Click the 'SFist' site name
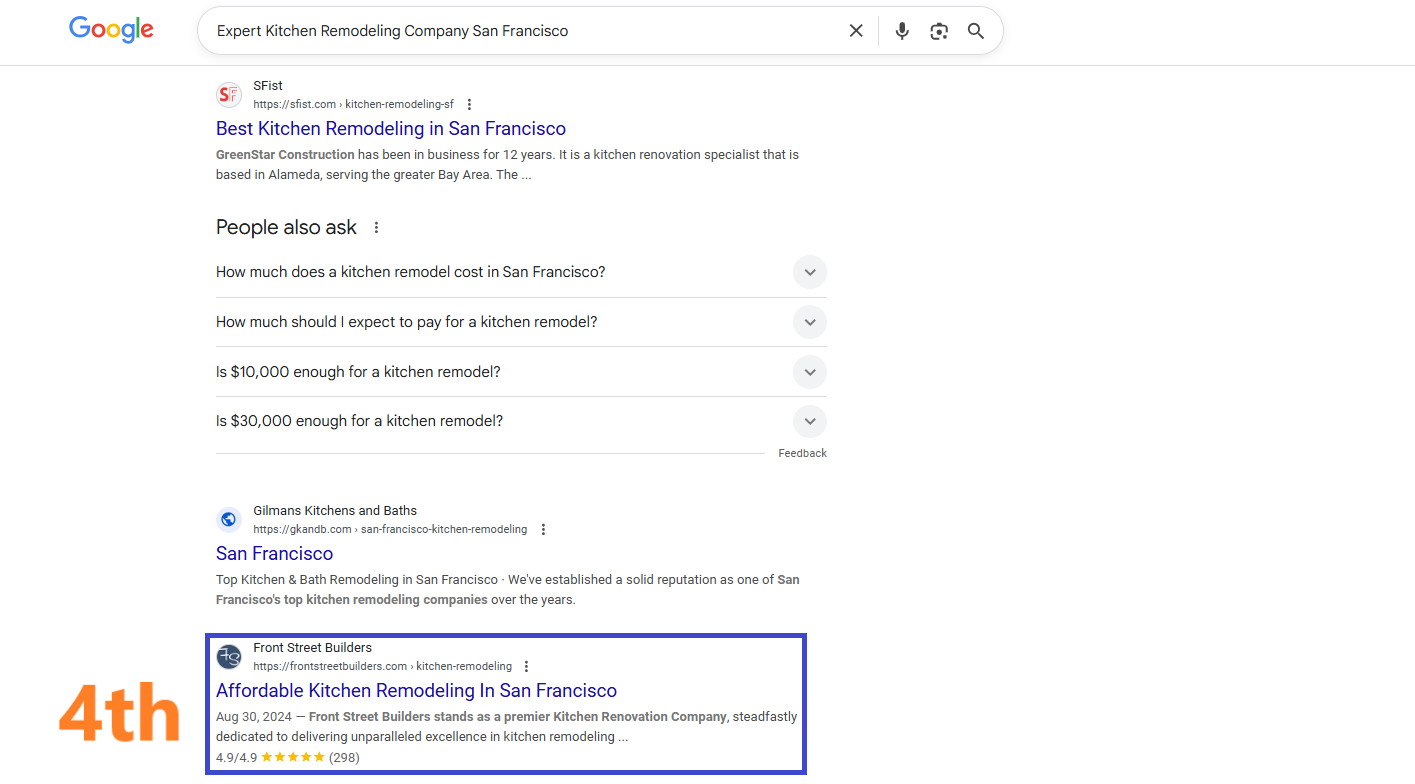 coord(268,86)
